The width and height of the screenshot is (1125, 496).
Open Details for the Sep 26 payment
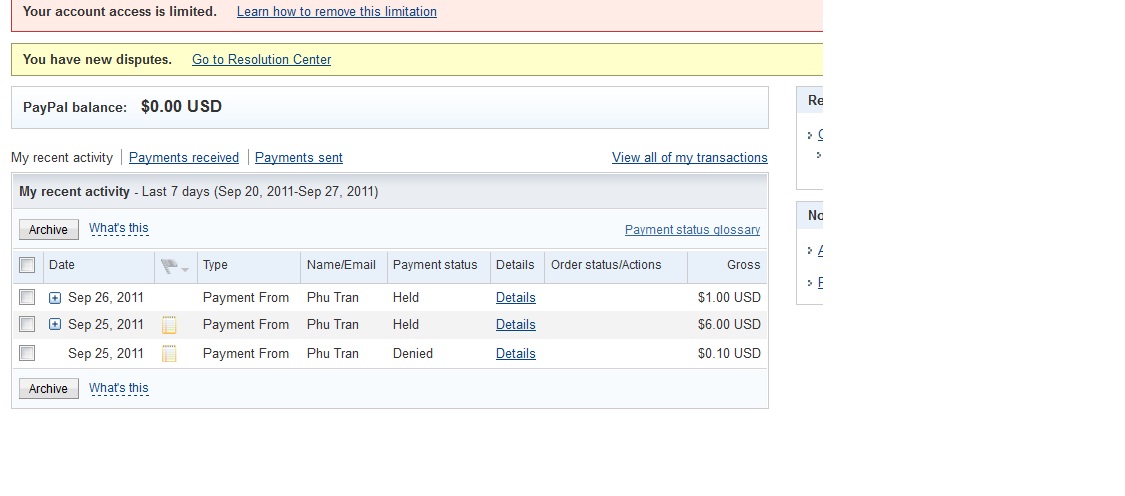[x=516, y=298]
